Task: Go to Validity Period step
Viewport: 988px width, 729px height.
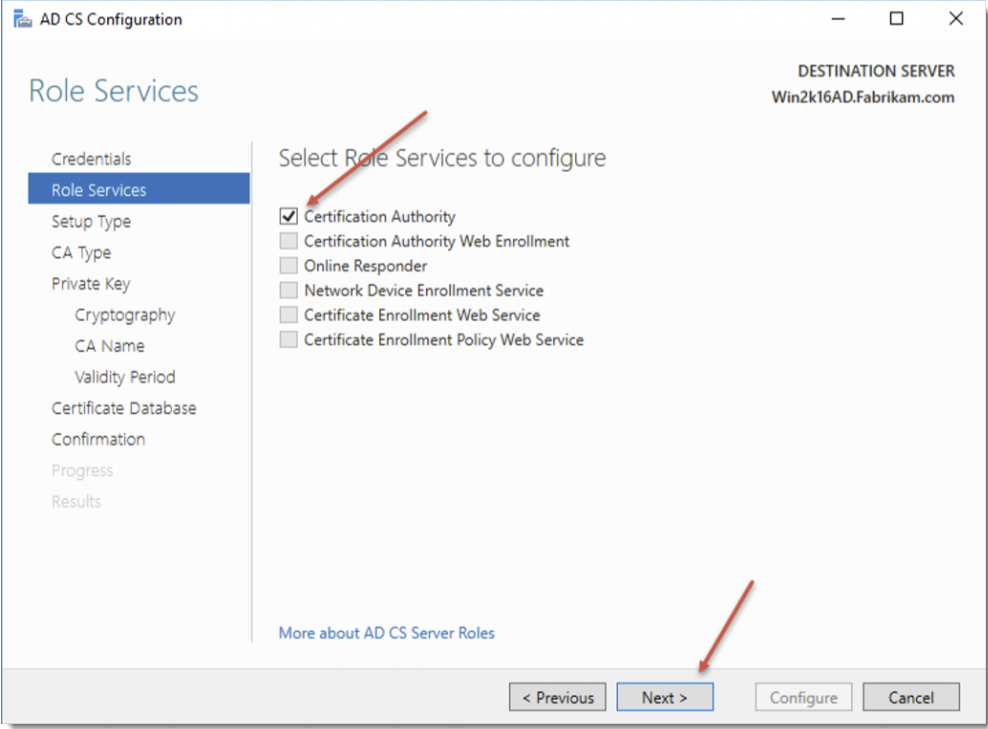Action: (125, 377)
